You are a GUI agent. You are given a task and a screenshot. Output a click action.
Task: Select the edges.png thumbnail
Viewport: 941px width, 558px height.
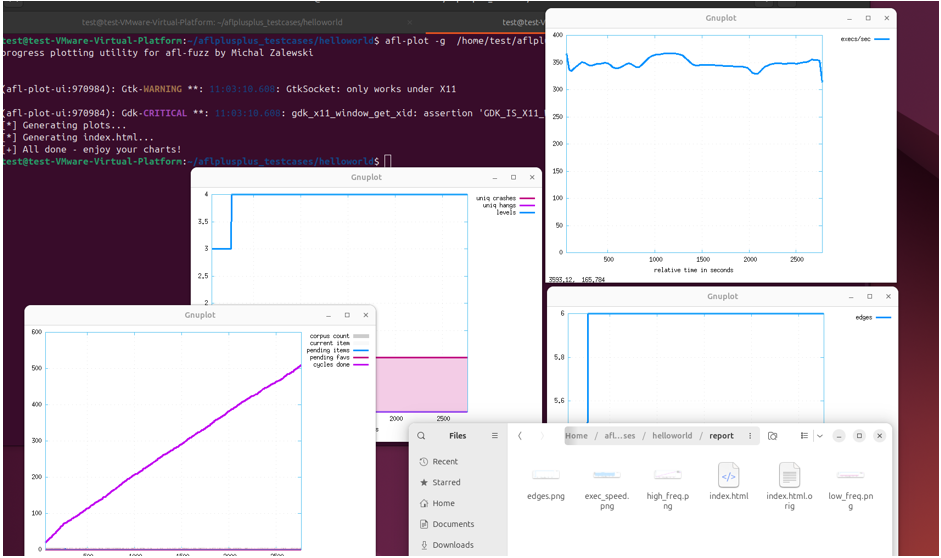click(546, 475)
